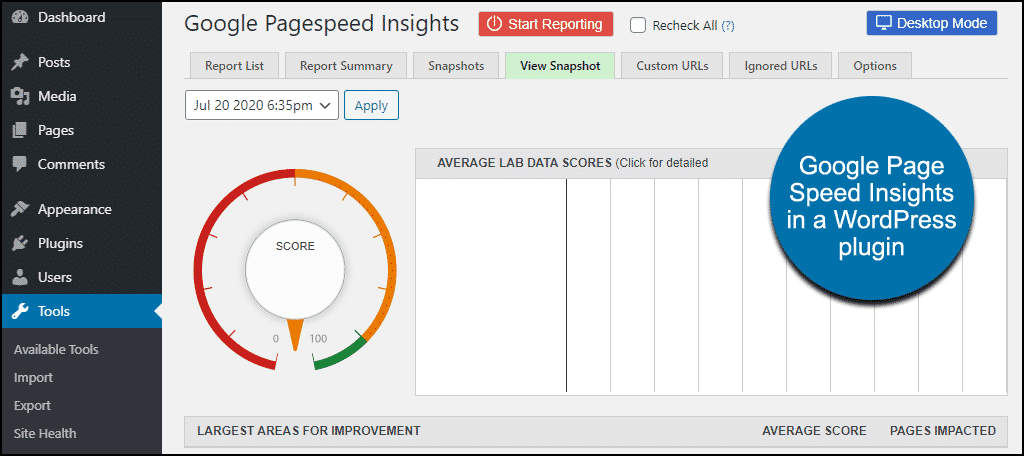The image size is (1024, 456).
Task: Click the Users person icon
Action: pos(19,277)
